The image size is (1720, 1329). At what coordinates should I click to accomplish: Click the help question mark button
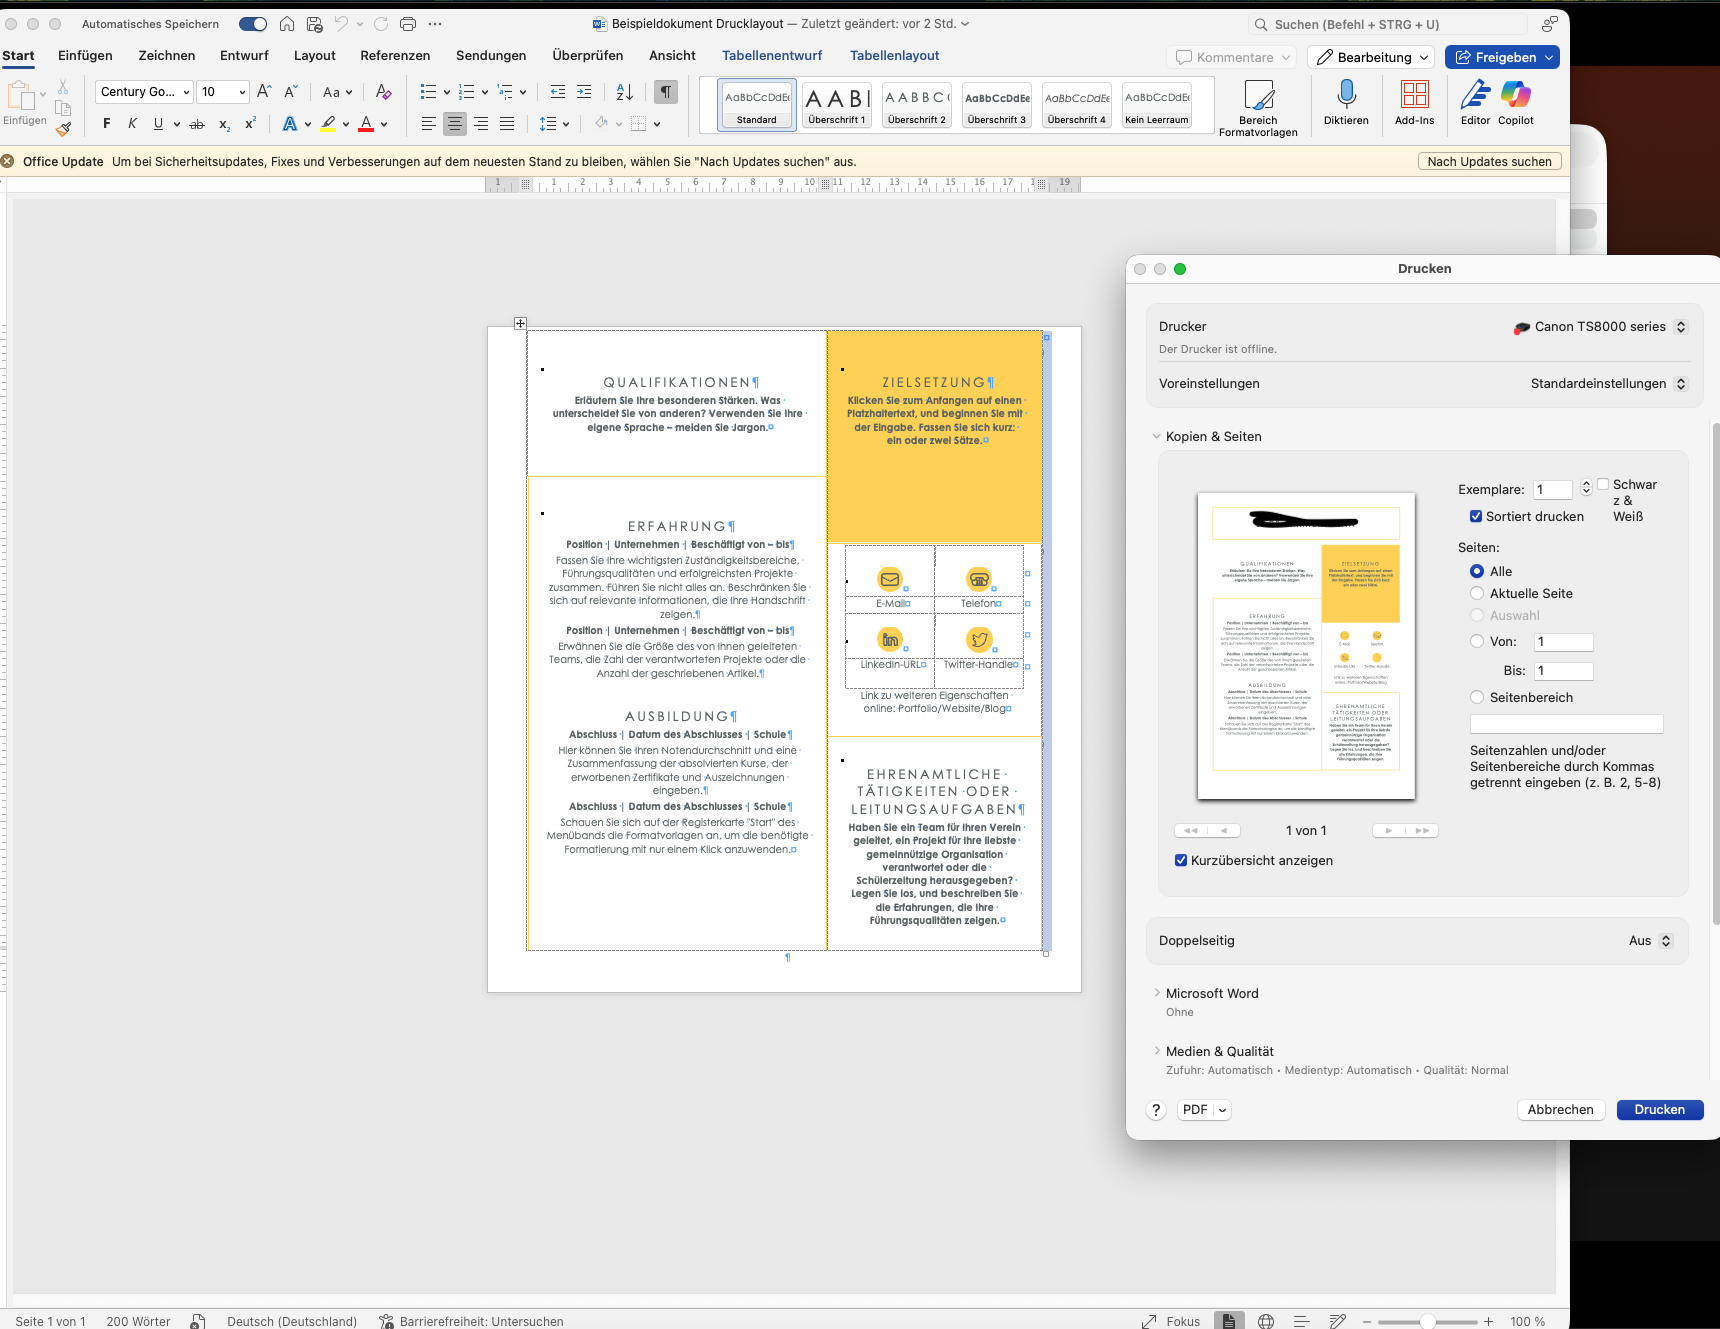click(1156, 1110)
